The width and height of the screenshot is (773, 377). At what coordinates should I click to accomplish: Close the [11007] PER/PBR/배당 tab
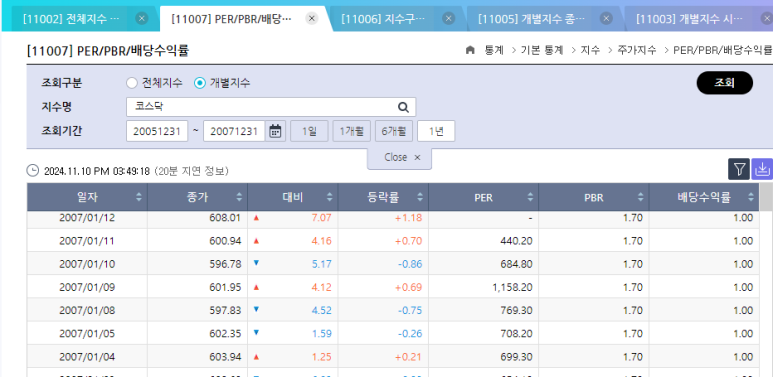coord(312,19)
